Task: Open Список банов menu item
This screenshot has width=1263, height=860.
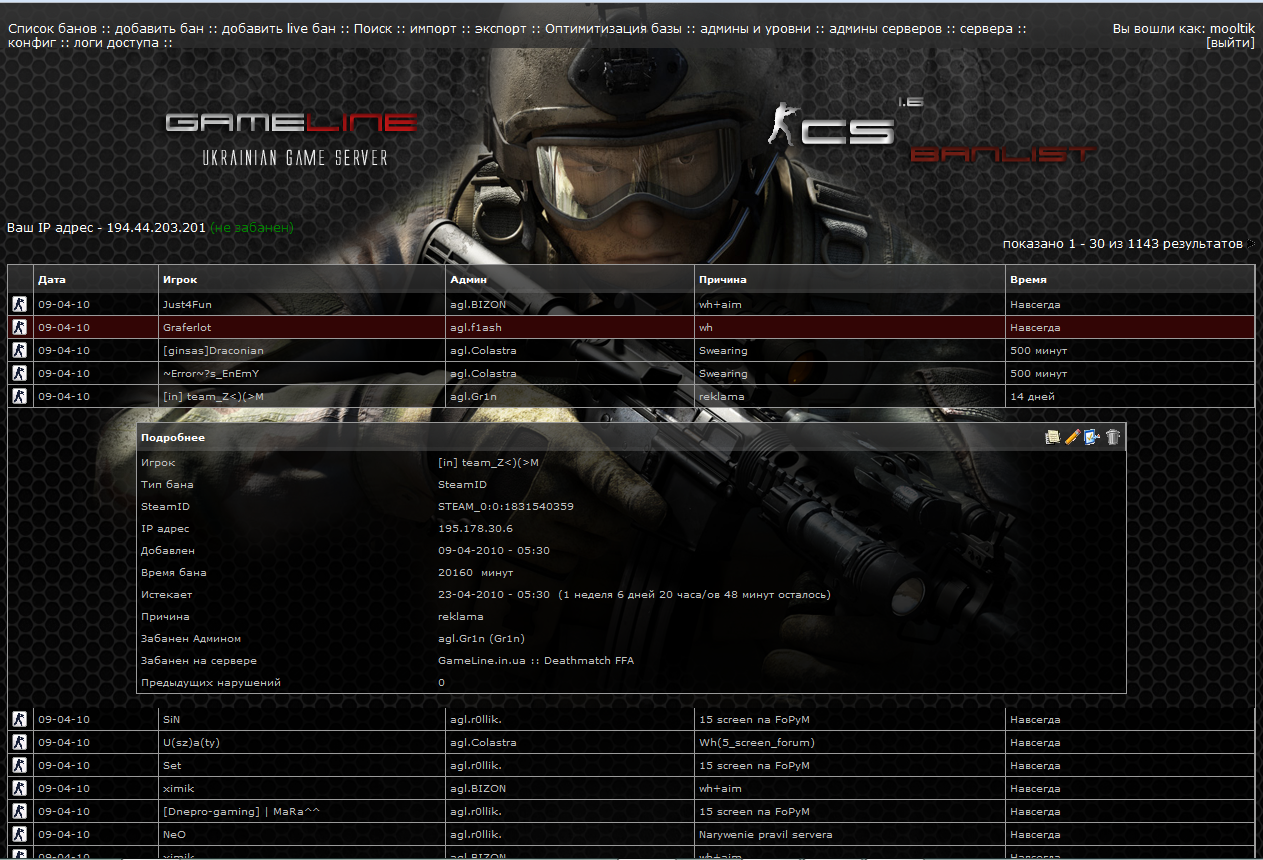Action: (x=52, y=29)
